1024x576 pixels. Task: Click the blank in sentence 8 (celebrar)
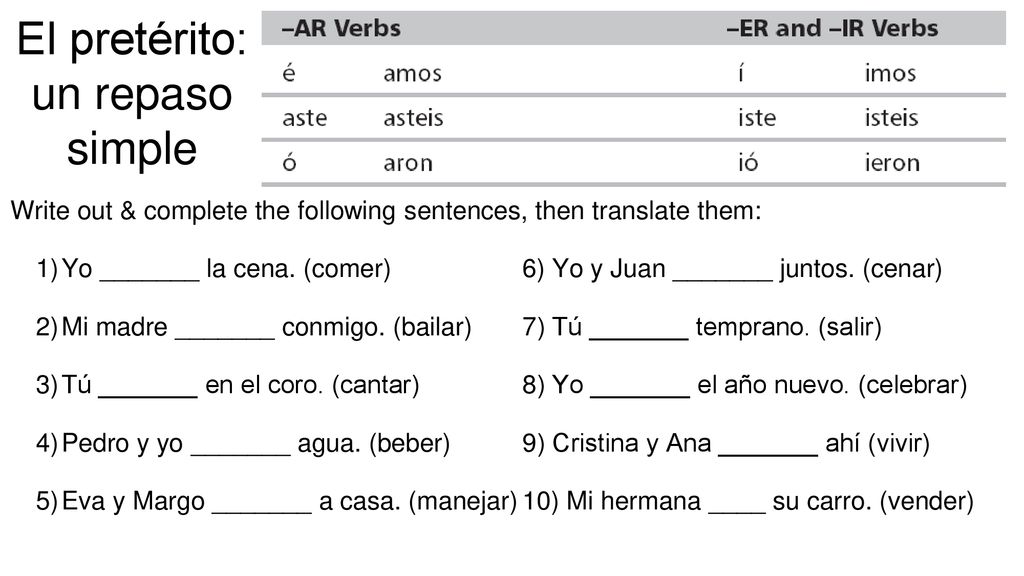640,391
